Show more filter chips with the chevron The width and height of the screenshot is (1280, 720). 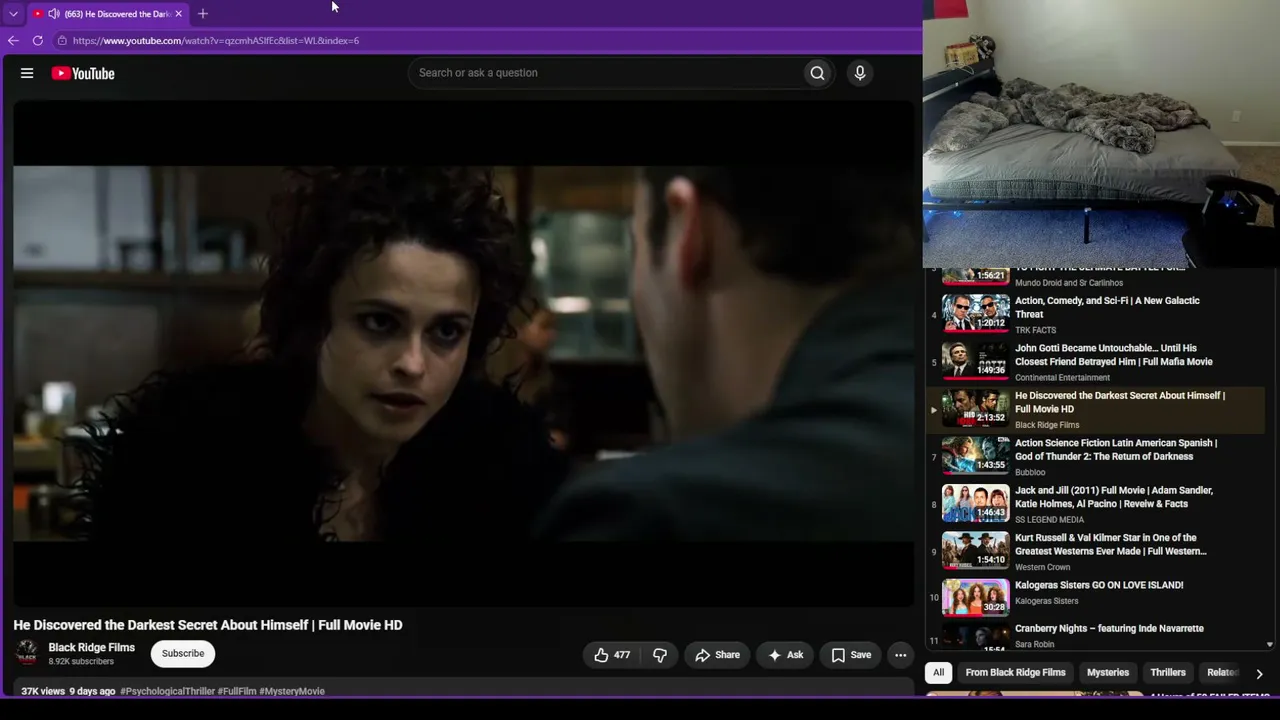tap(1259, 674)
